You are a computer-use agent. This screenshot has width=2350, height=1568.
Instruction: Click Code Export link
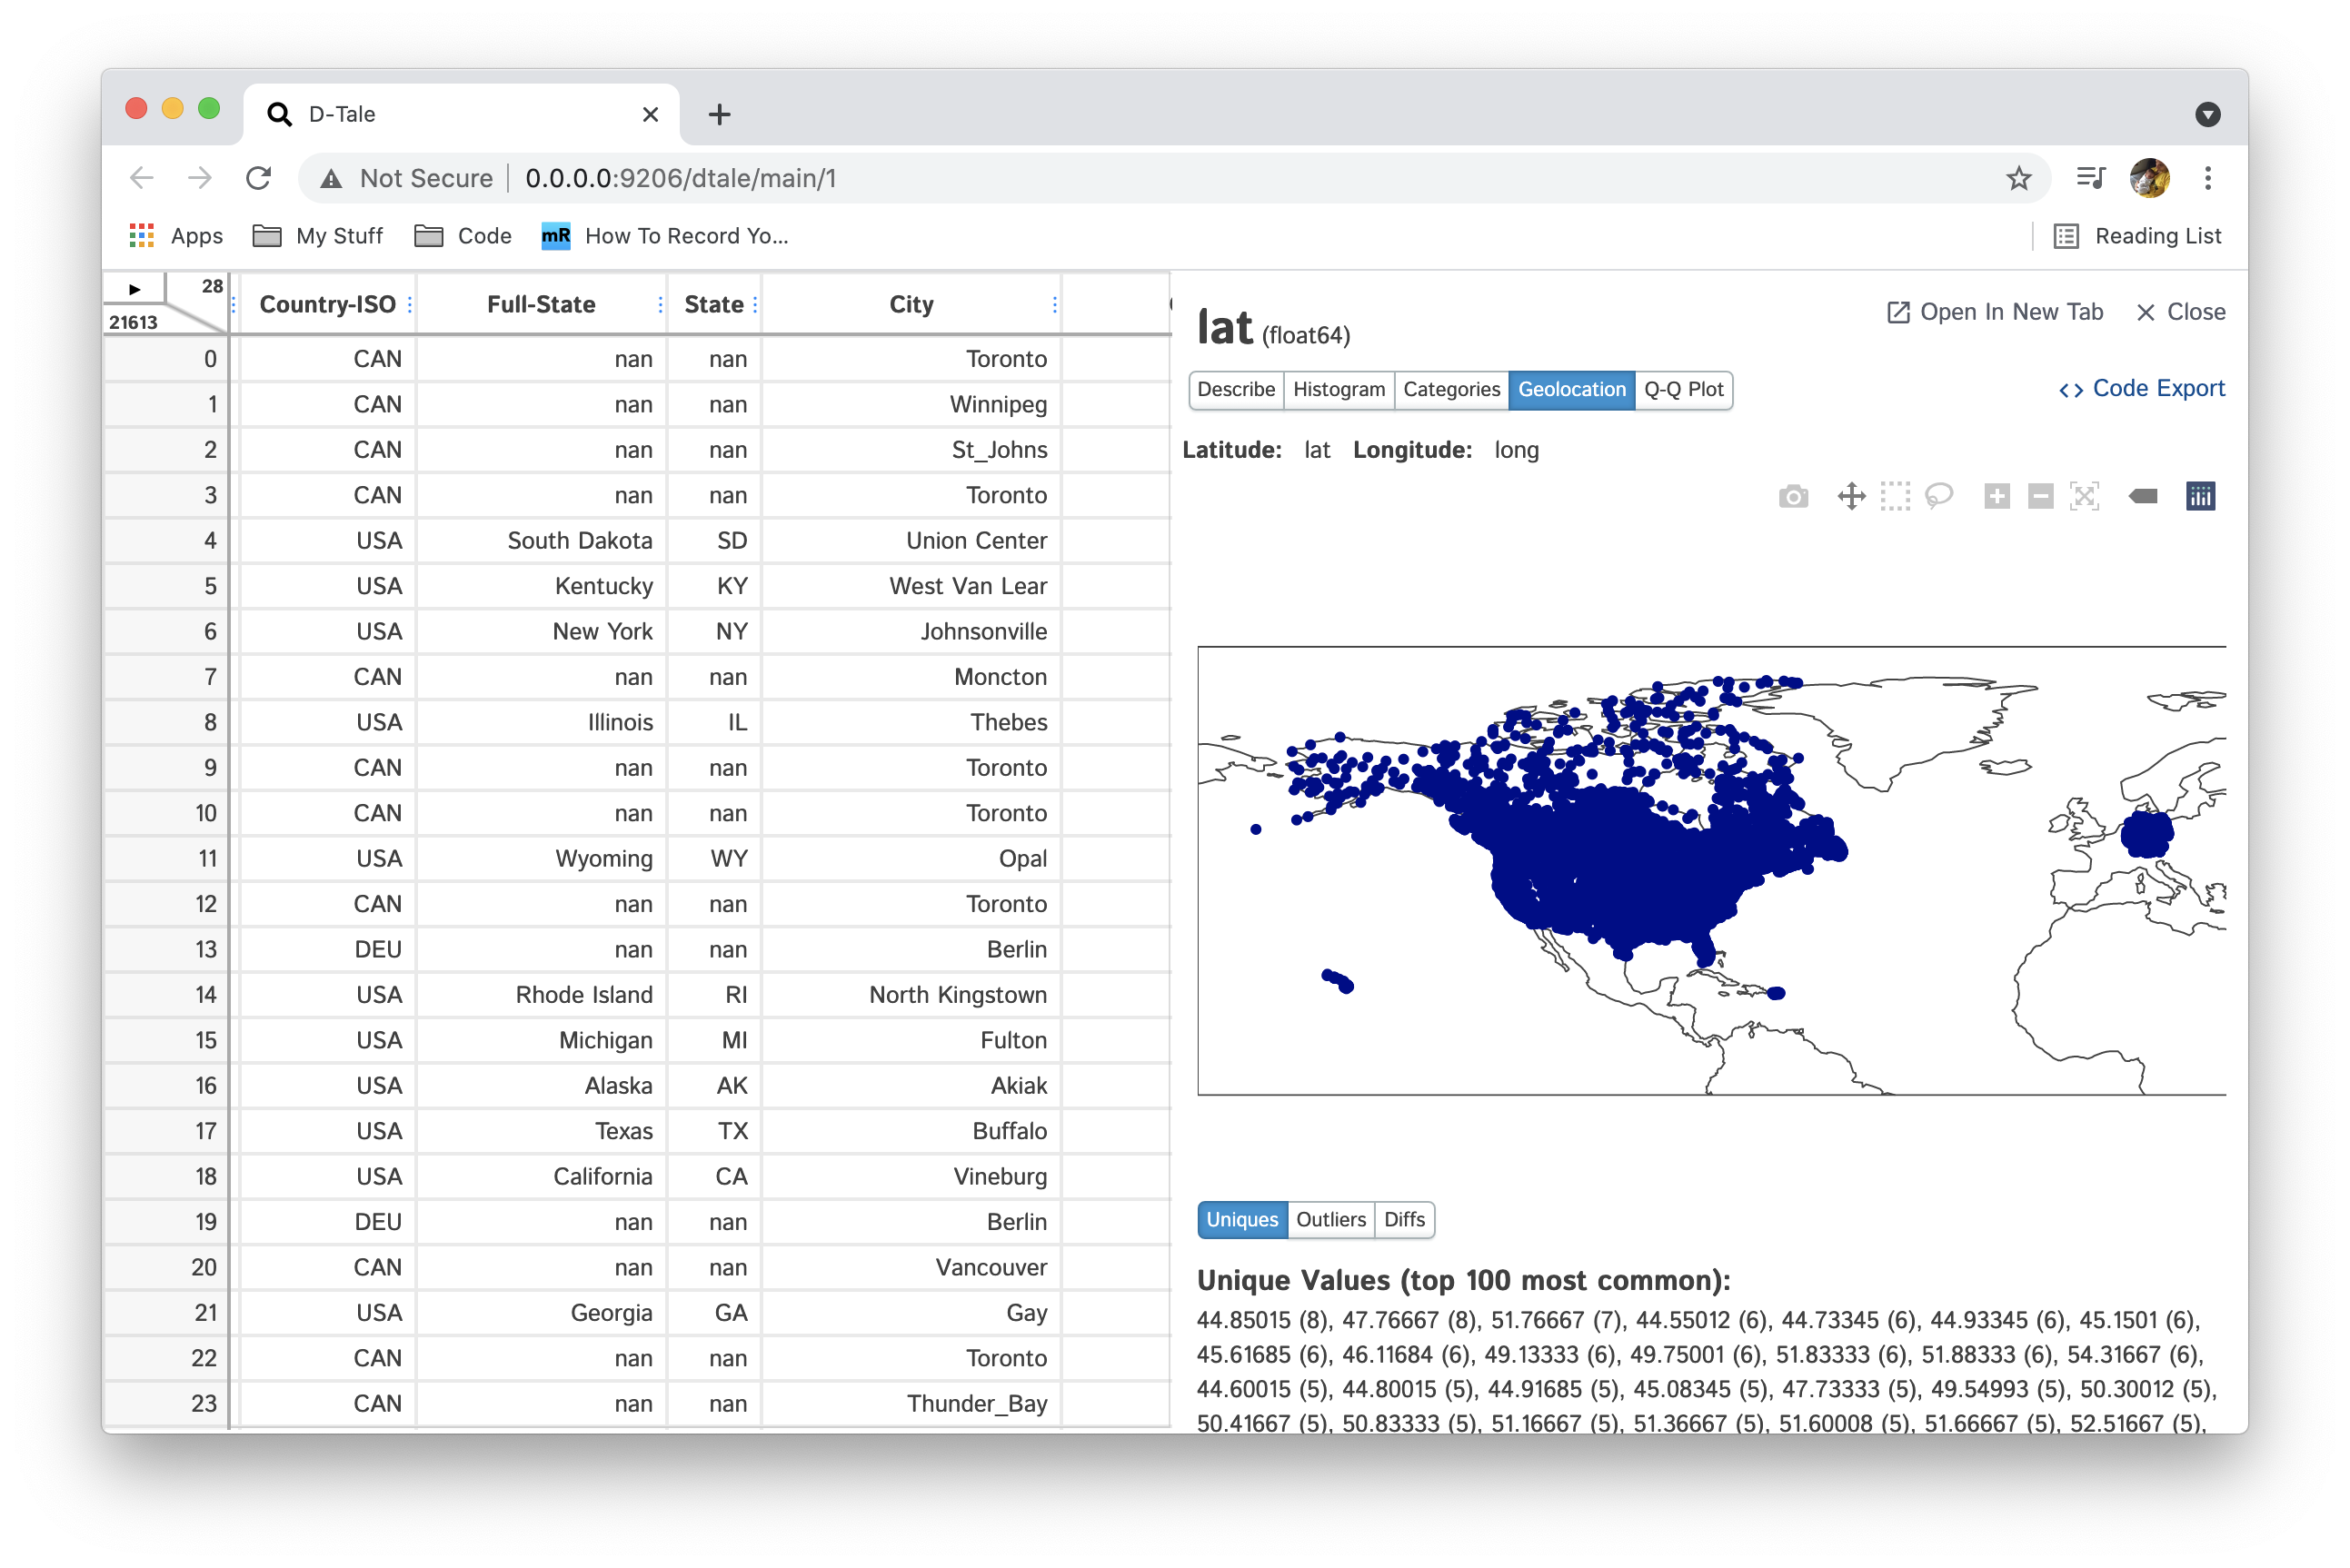pyautogui.click(x=2142, y=389)
